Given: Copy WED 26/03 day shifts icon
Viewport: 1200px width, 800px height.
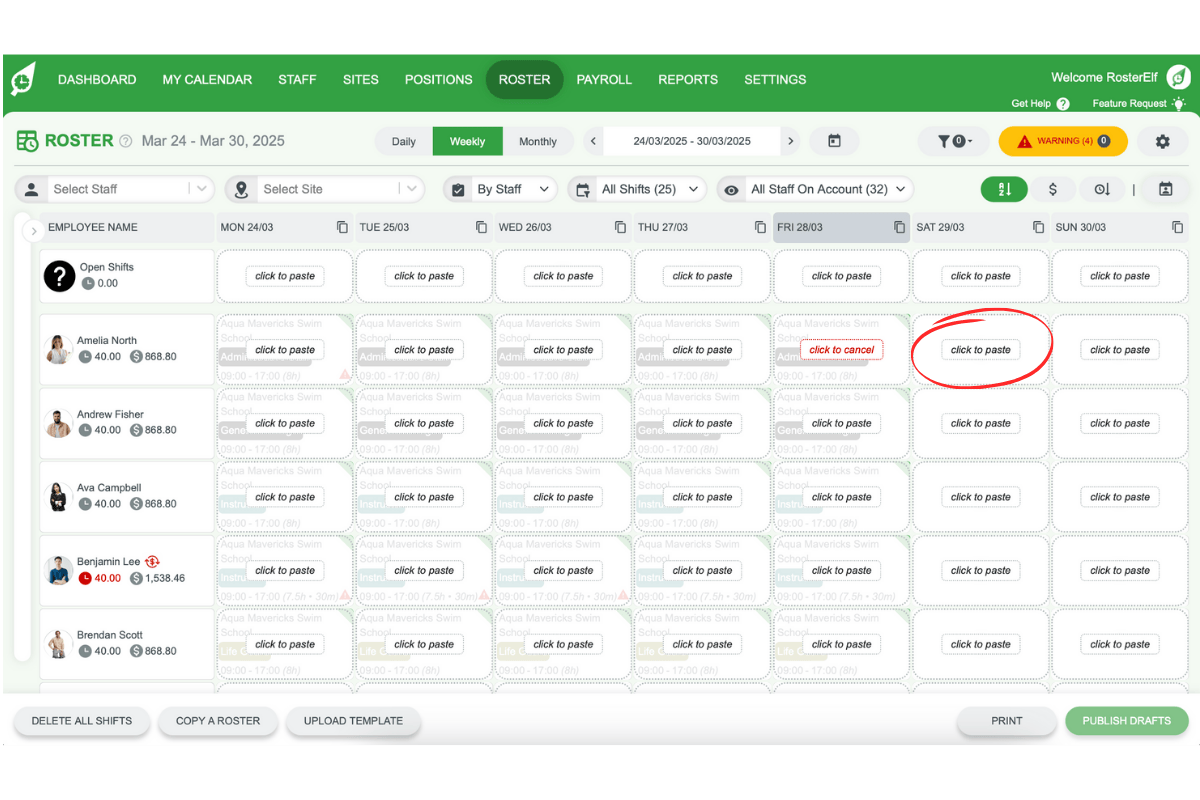Looking at the screenshot, I should tap(620, 227).
